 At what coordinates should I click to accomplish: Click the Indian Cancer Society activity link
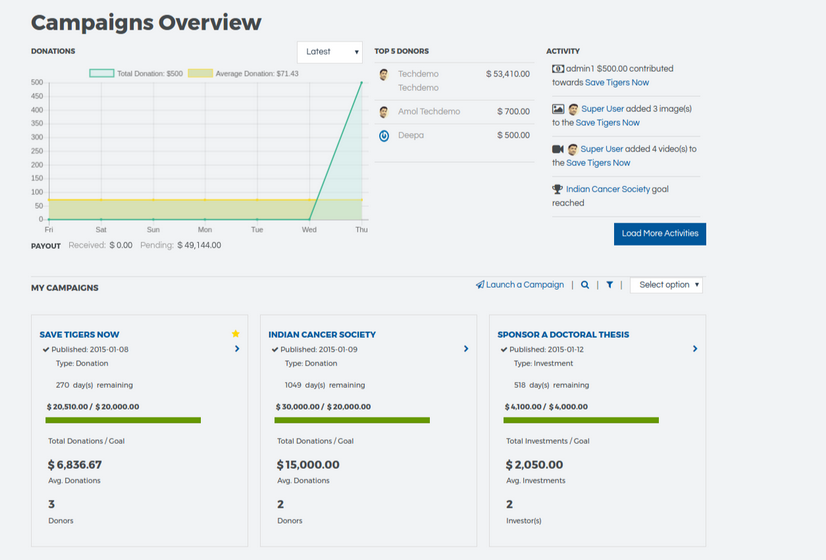pos(608,189)
